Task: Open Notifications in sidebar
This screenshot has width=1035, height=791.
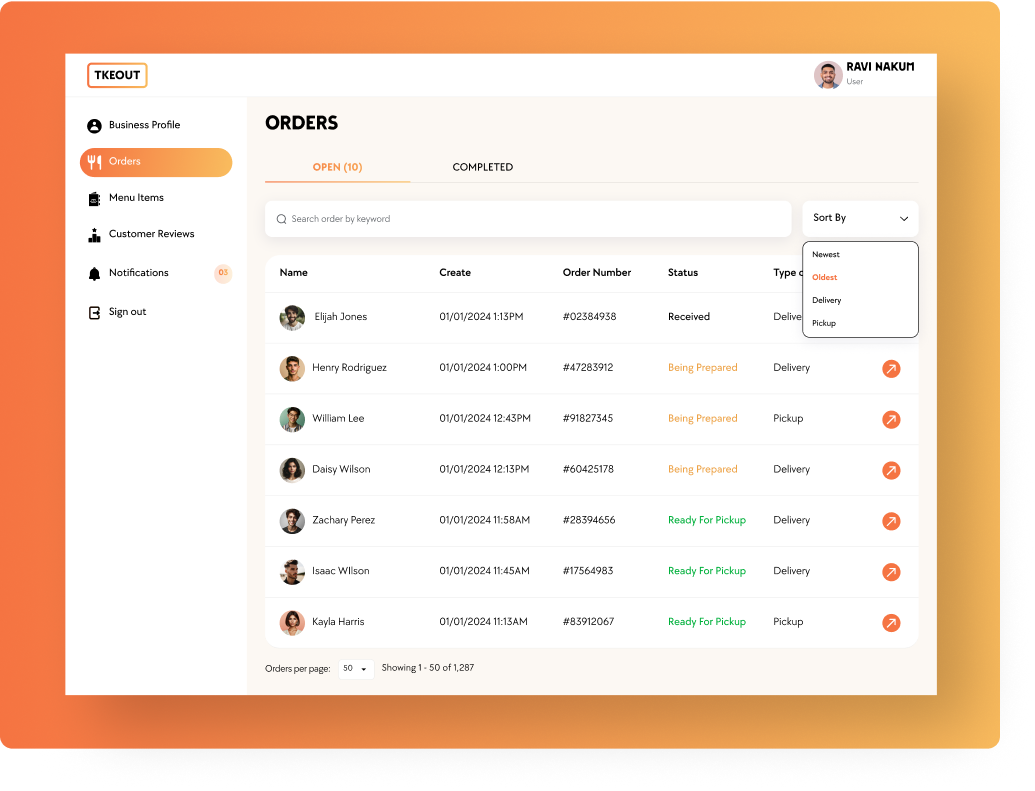Action: (x=139, y=273)
